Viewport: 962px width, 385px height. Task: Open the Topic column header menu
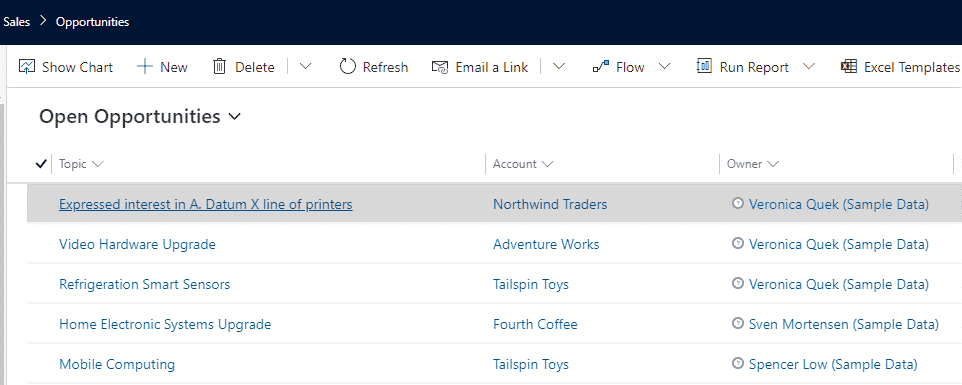(81, 164)
